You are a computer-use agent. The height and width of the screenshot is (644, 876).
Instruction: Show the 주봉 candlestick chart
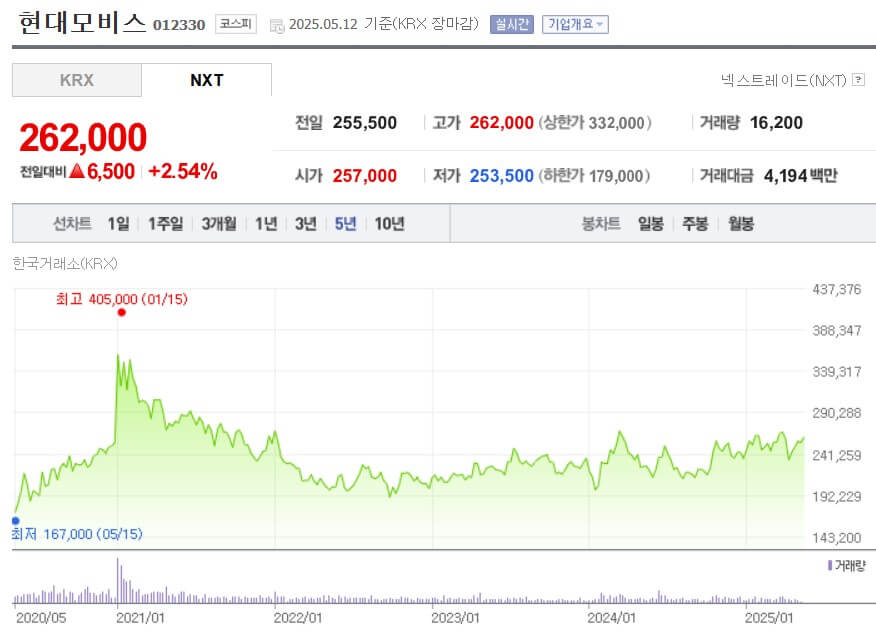click(696, 224)
